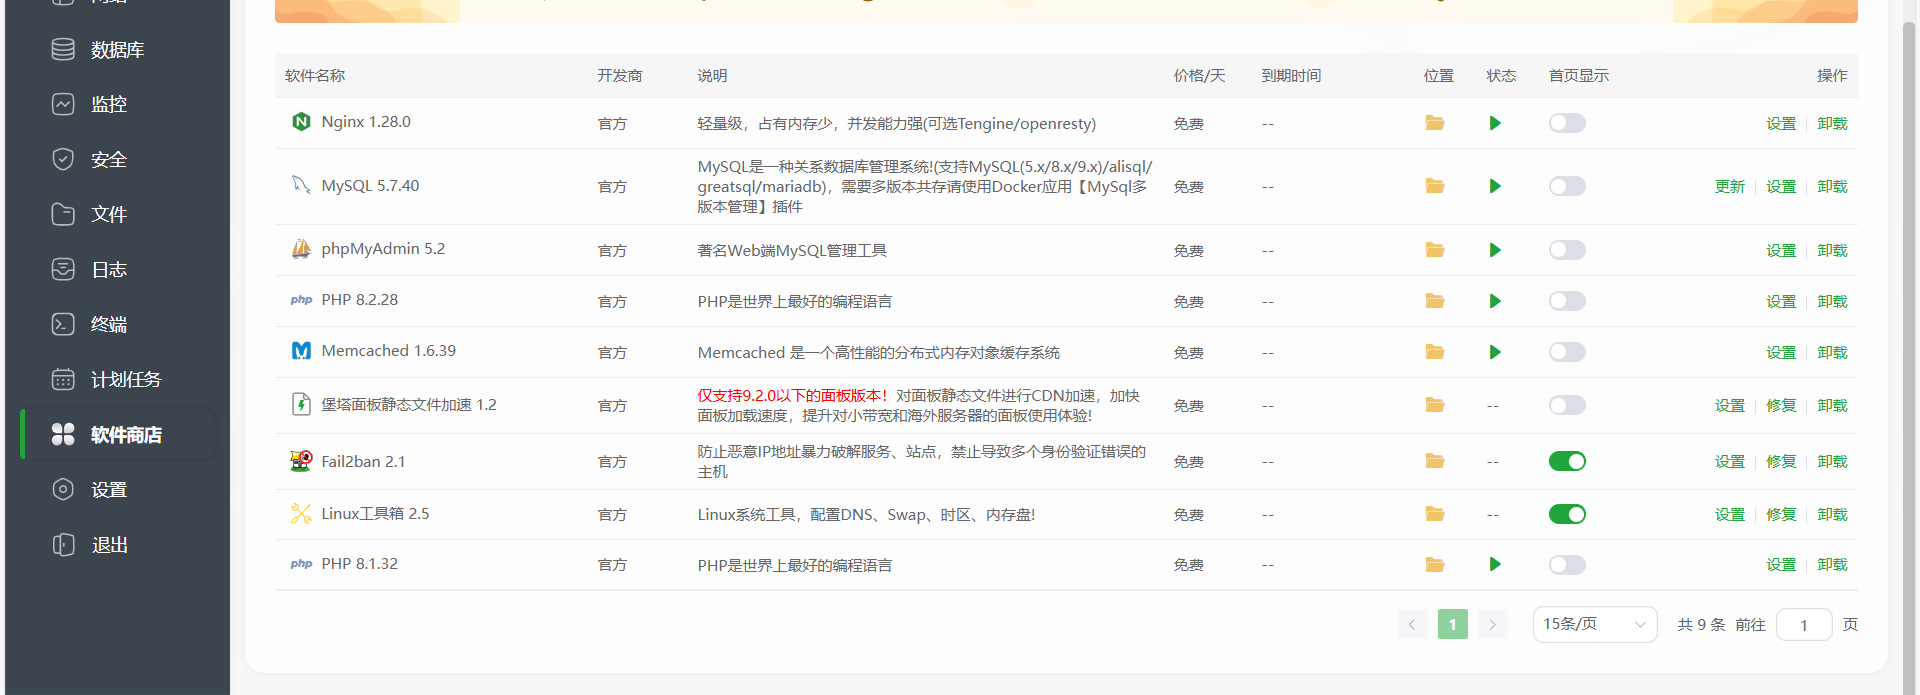This screenshot has height=695, width=1920.
Task: Click the Nginx running status play icon
Action: (1495, 123)
